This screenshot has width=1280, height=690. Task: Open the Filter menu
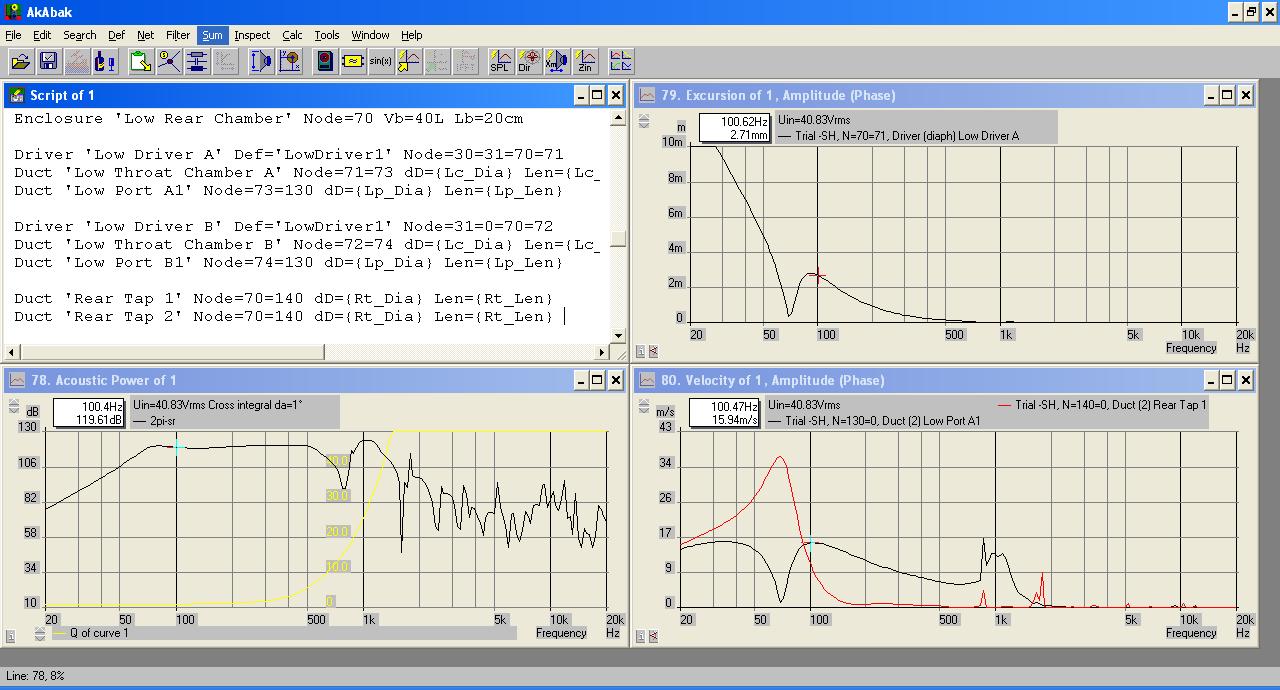tap(178, 35)
